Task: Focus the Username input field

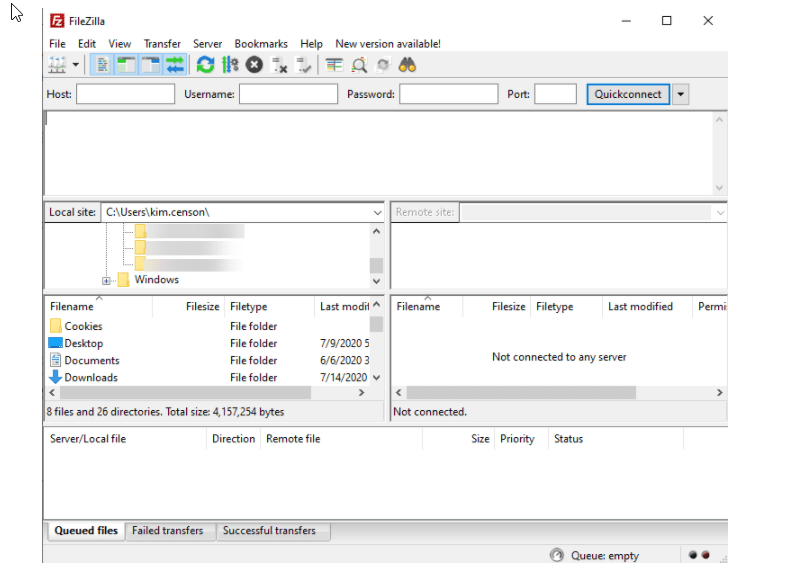Action: [x=288, y=94]
